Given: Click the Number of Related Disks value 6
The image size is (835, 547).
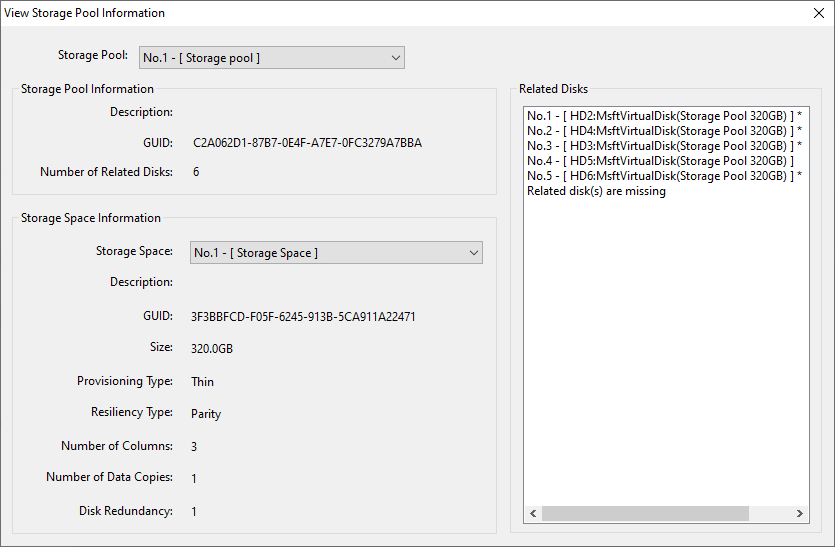Looking at the screenshot, I should click(196, 172).
